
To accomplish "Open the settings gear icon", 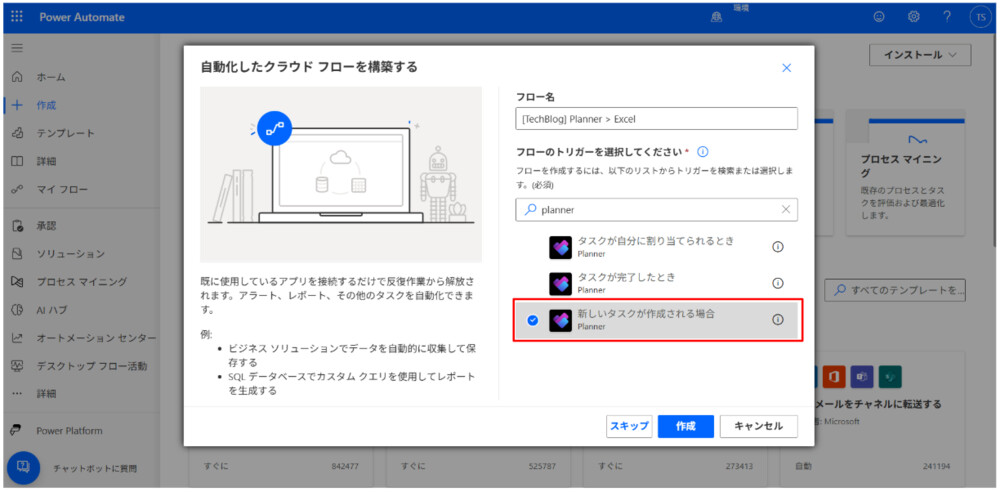I will click(x=913, y=17).
